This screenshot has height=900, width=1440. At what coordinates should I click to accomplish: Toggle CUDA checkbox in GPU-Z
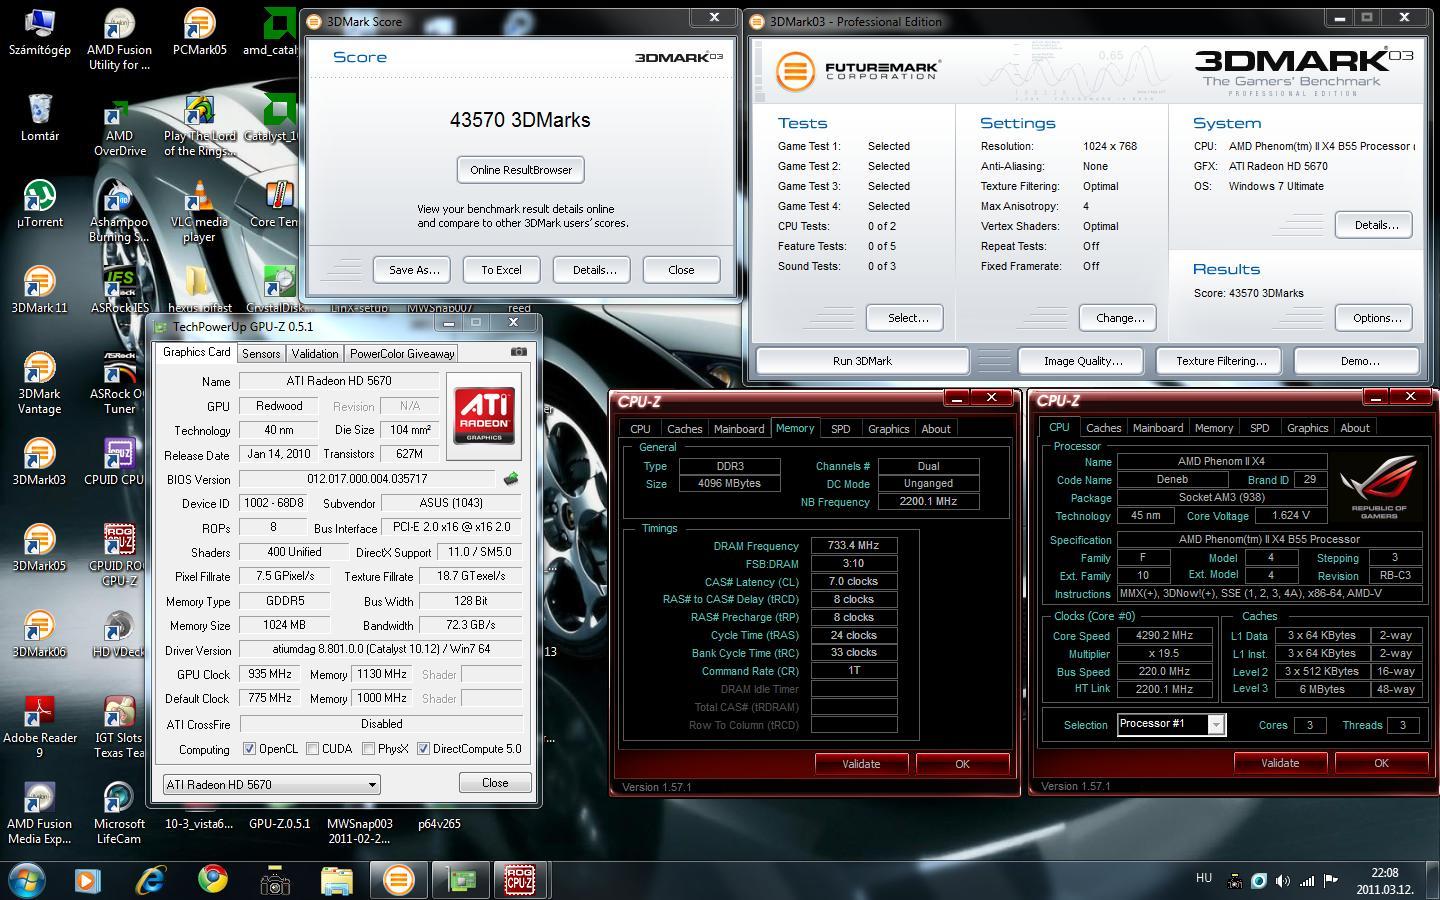pyautogui.click(x=313, y=748)
